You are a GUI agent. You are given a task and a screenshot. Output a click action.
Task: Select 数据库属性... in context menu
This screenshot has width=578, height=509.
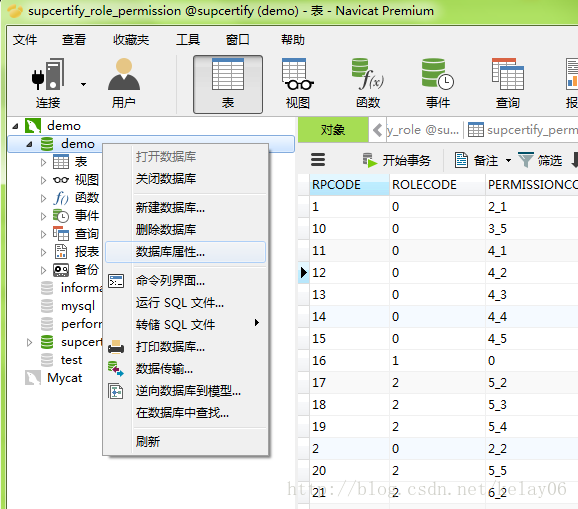(x=185, y=252)
